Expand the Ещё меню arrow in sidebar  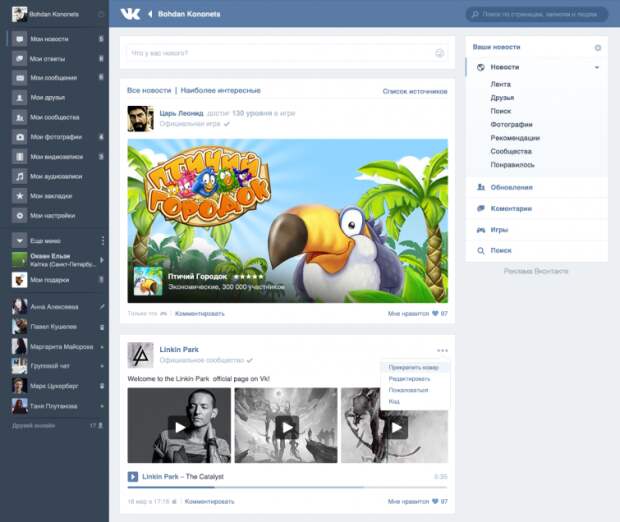tap(19, 240)
